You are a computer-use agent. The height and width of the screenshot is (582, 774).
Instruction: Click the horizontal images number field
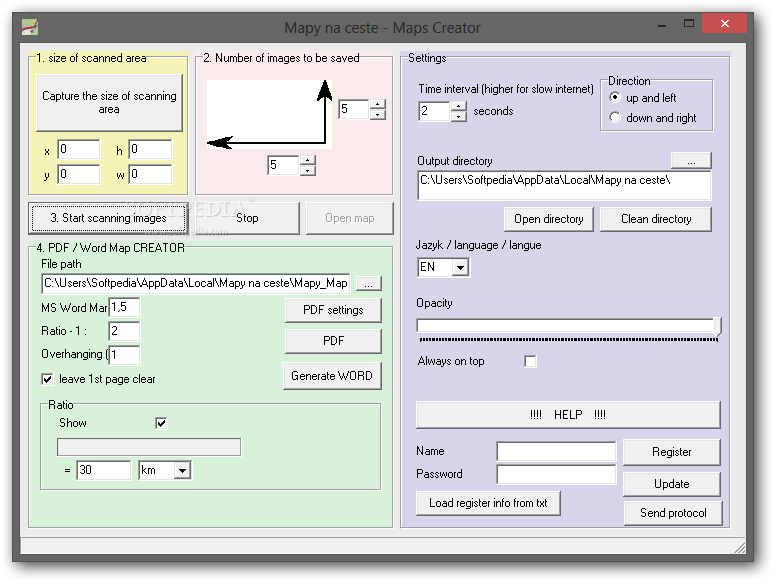pos(283,165)
